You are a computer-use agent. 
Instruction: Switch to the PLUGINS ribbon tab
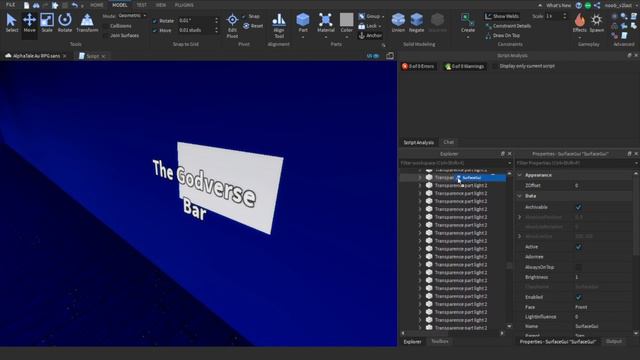[x=184, y=5]
